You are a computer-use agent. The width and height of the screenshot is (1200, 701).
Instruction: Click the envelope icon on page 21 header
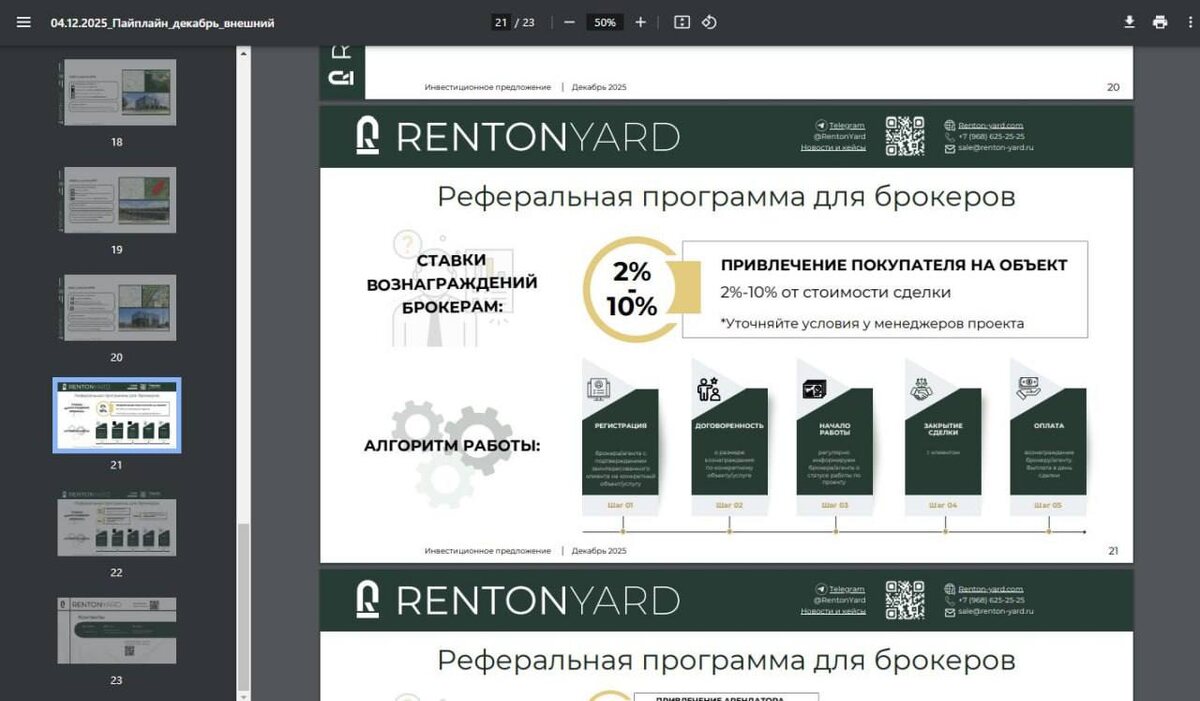(950, 148)
